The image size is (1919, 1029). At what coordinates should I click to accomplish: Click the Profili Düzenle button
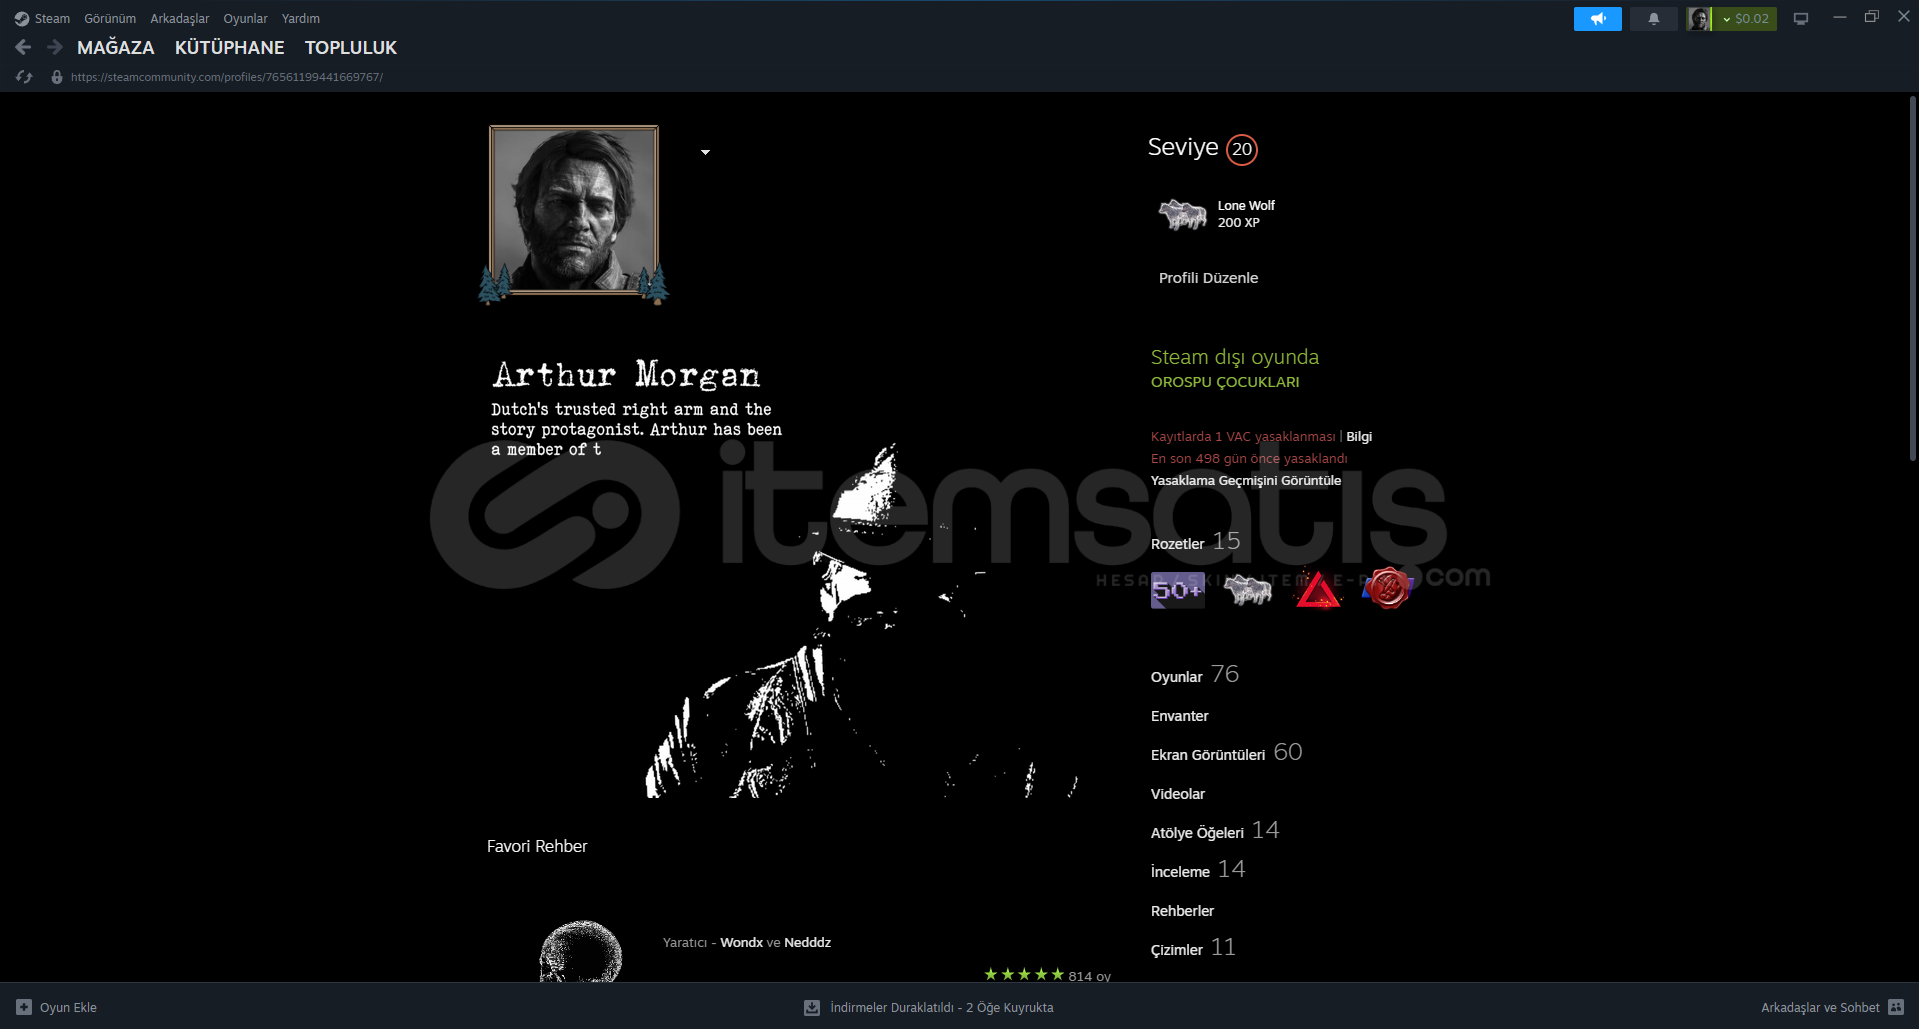click(x=1208, y=278)
